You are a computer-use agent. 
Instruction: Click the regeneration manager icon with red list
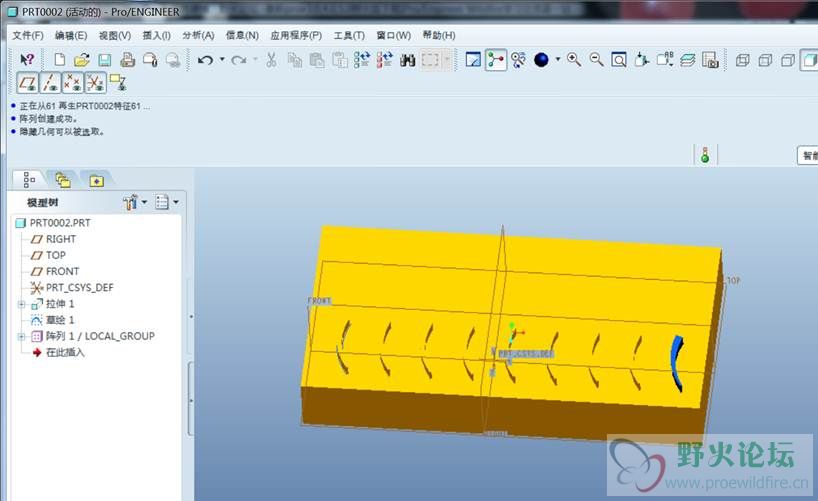pos(384,59)
